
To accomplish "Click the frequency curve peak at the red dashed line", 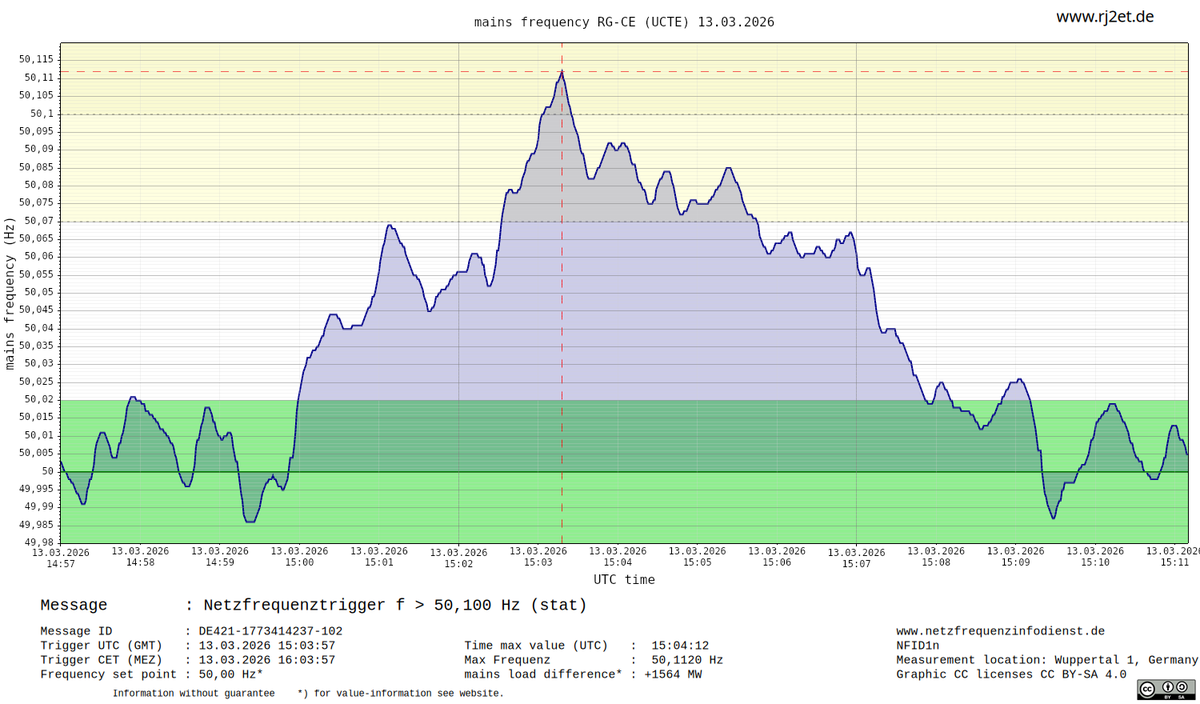I will coord(562,72).
